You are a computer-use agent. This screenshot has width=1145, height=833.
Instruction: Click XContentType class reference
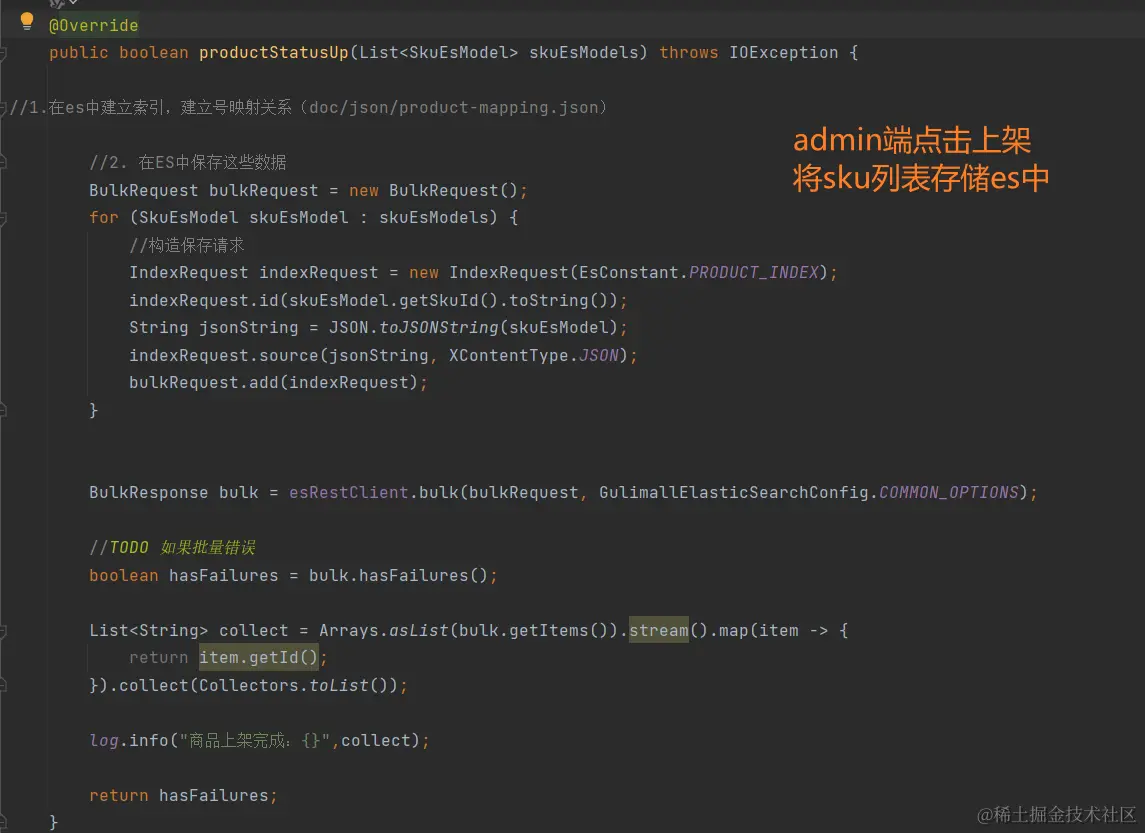pyautogui.click(x=508, y=355)
